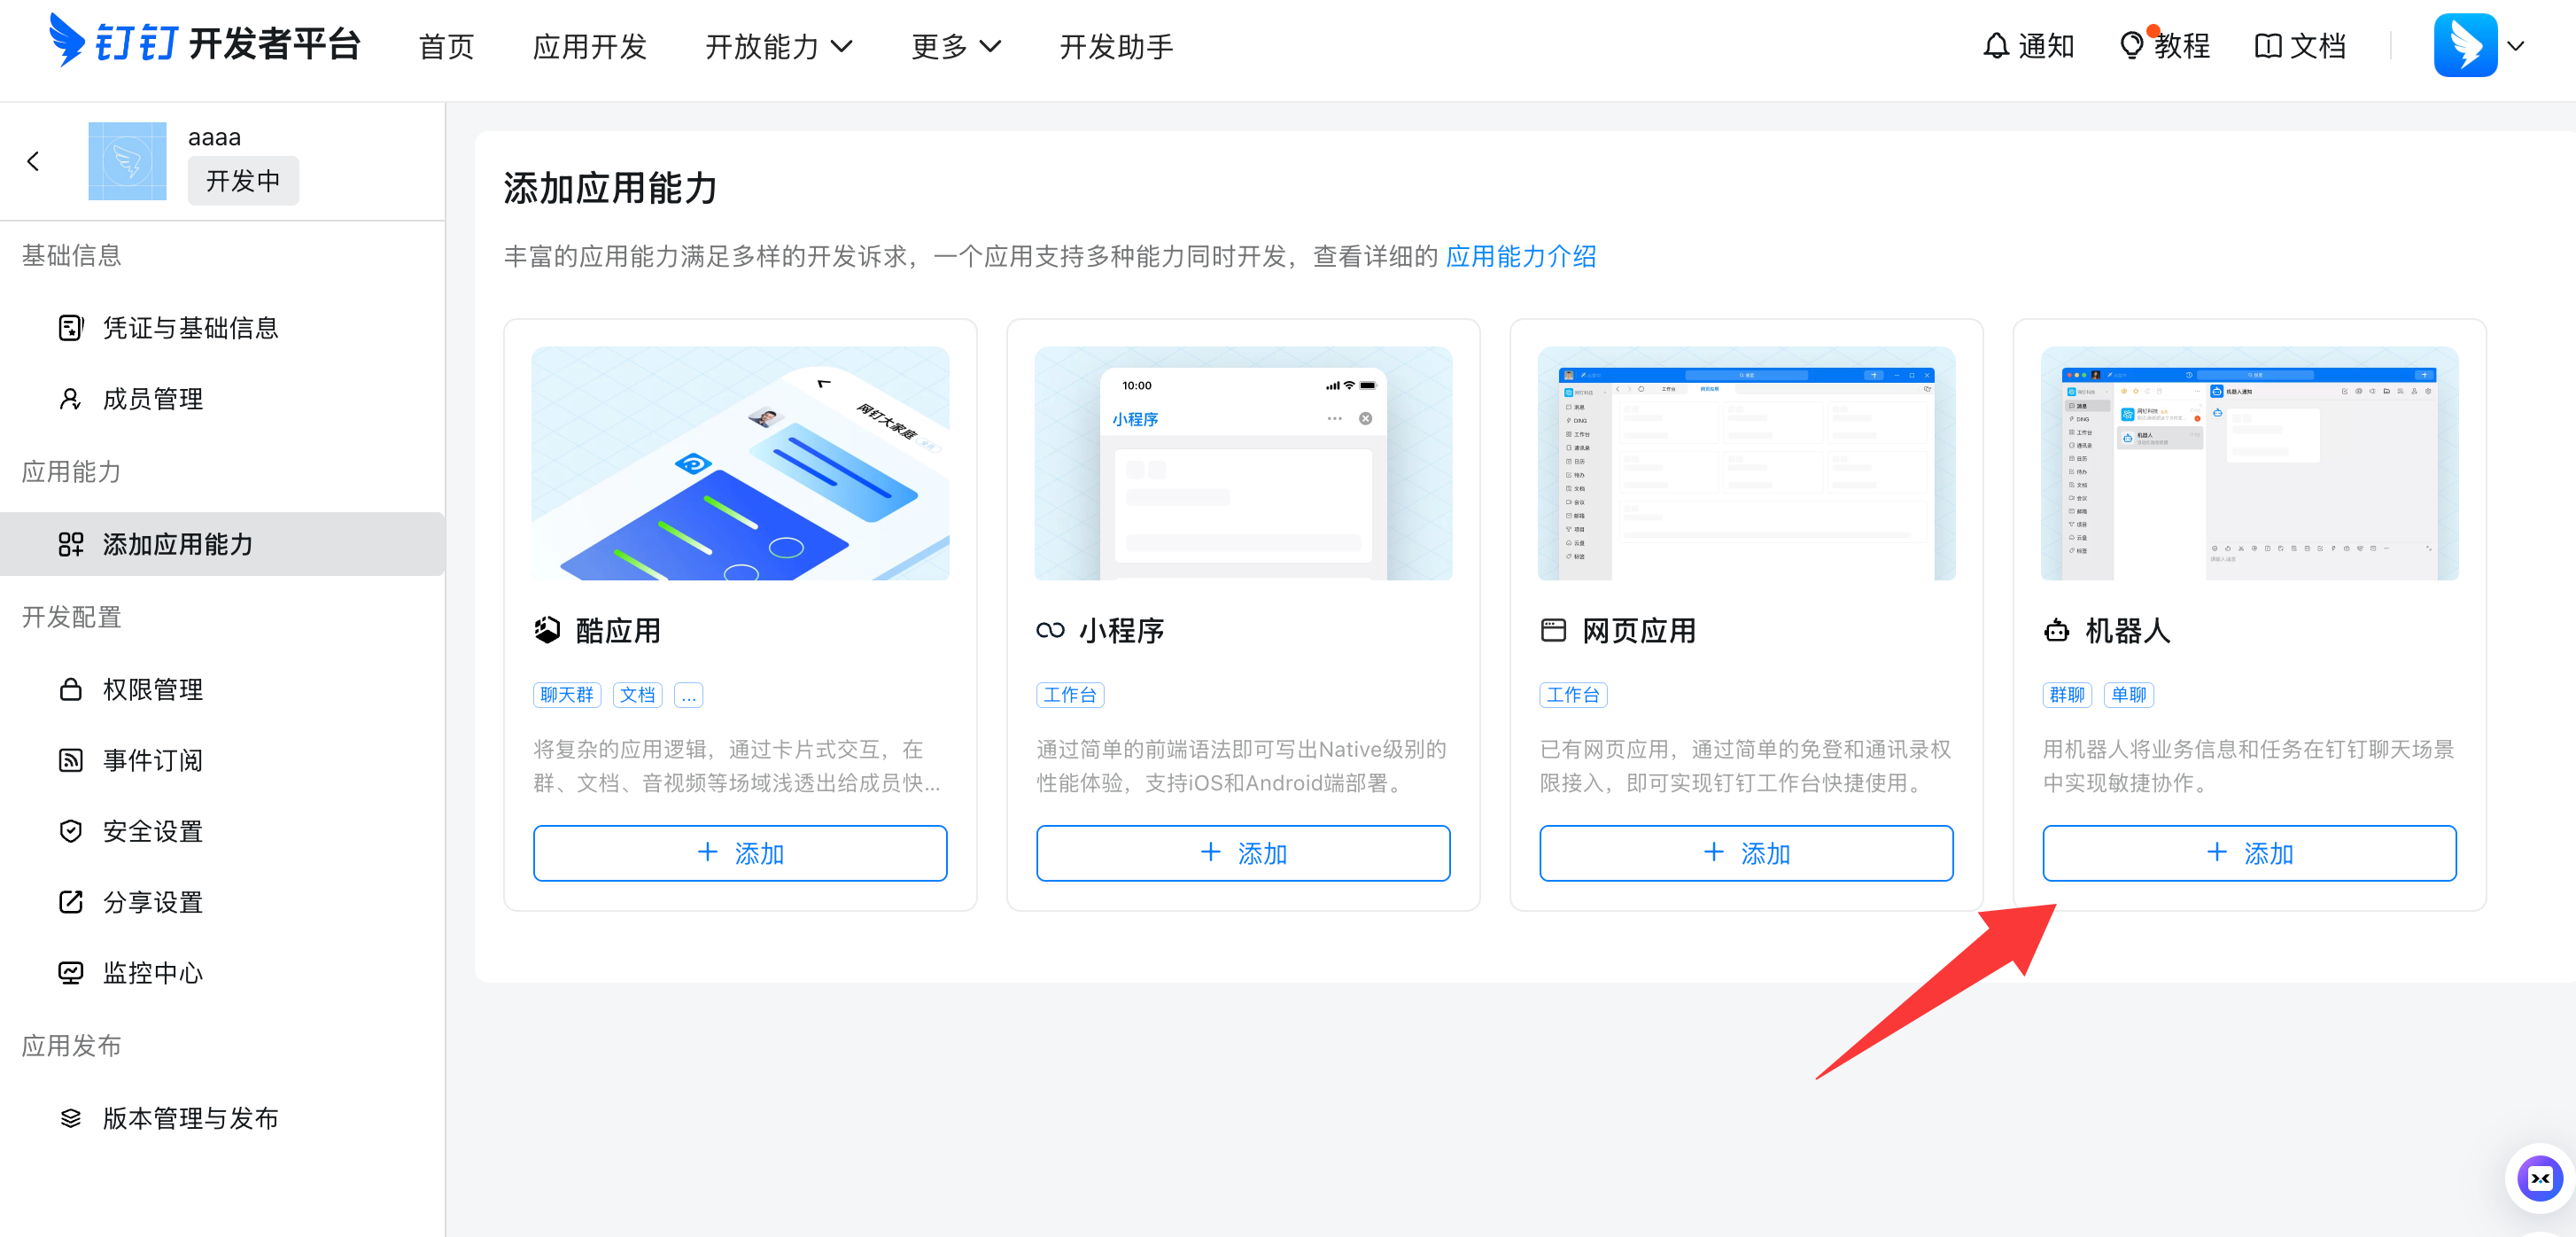
Task: Follow the 应用能力介绍 link
Action: (x=1520, y=256)
